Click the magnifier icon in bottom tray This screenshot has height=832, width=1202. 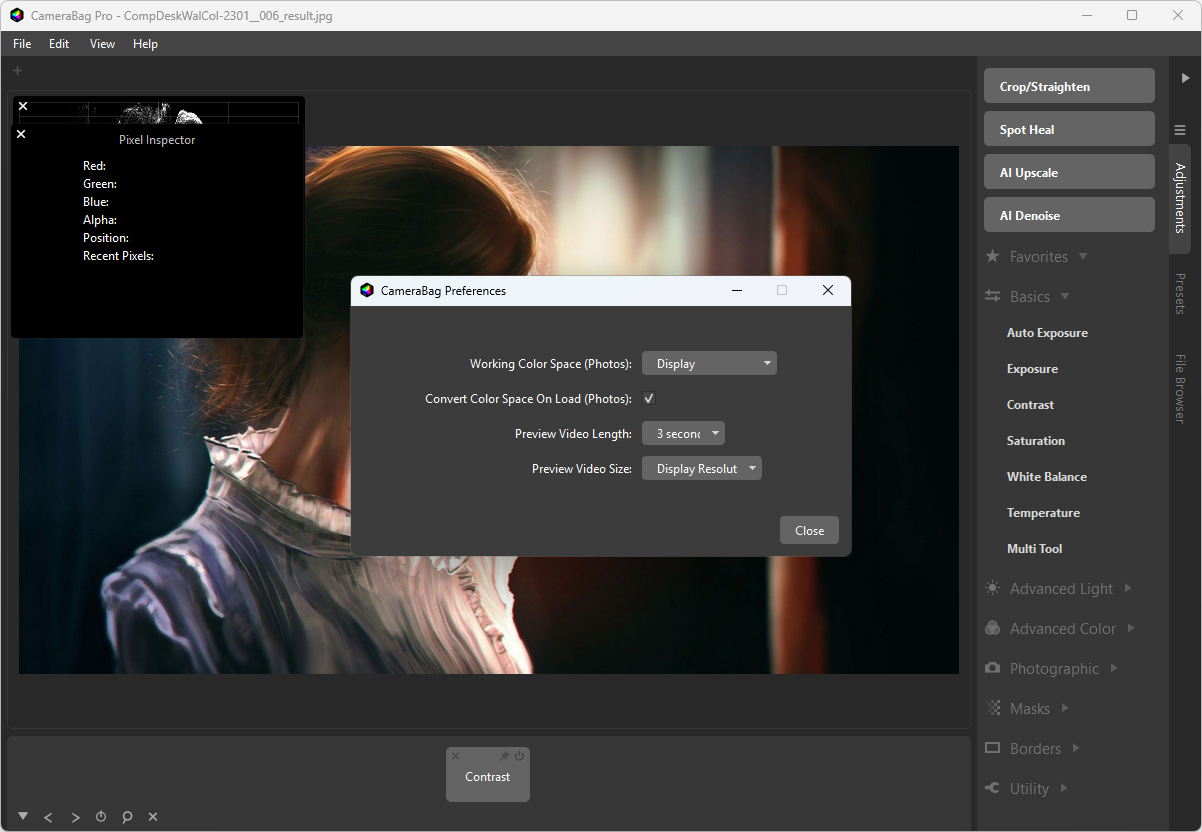[127, 817]
